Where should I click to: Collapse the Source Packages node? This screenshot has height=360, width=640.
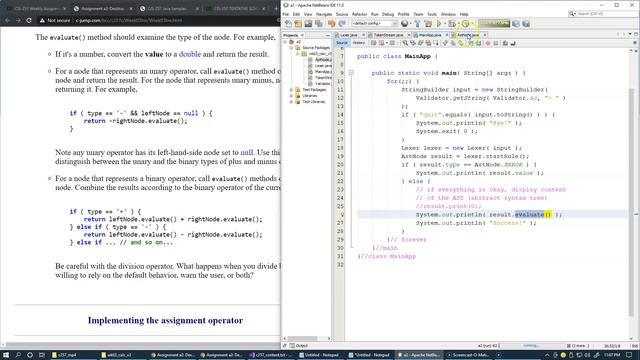pos(291,48)
